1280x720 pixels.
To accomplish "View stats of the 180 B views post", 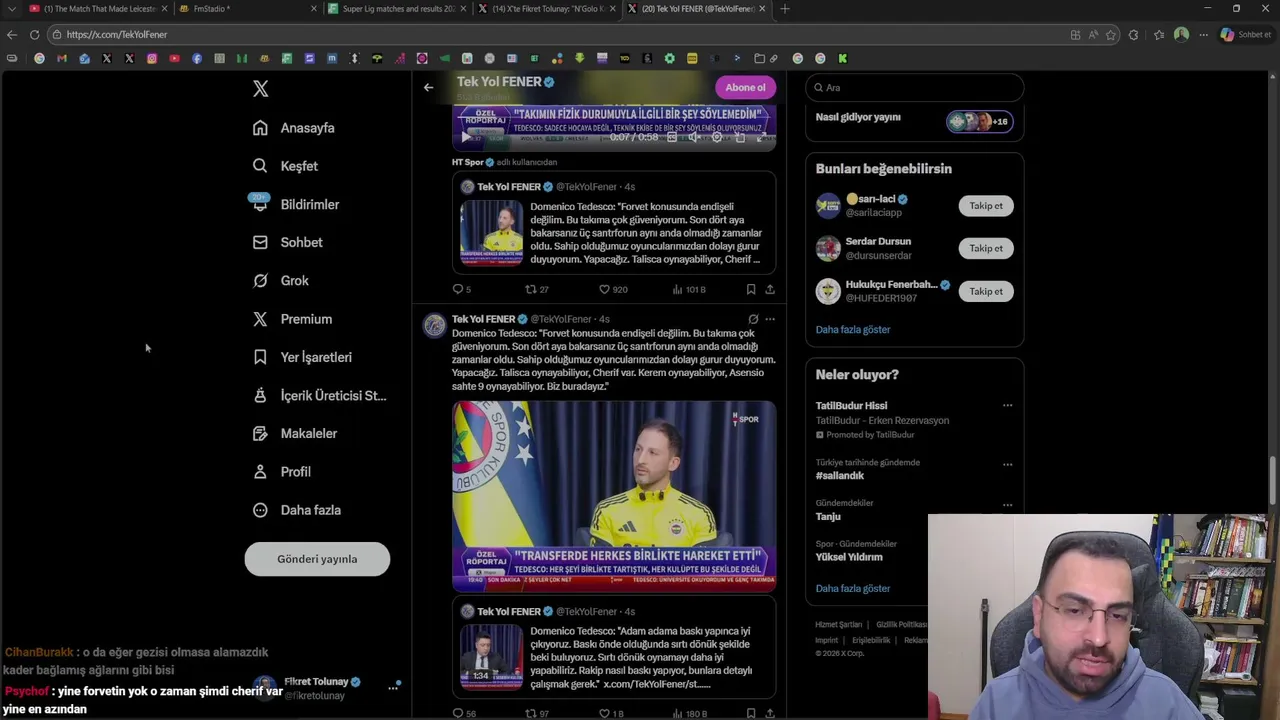I will point(689,713).
